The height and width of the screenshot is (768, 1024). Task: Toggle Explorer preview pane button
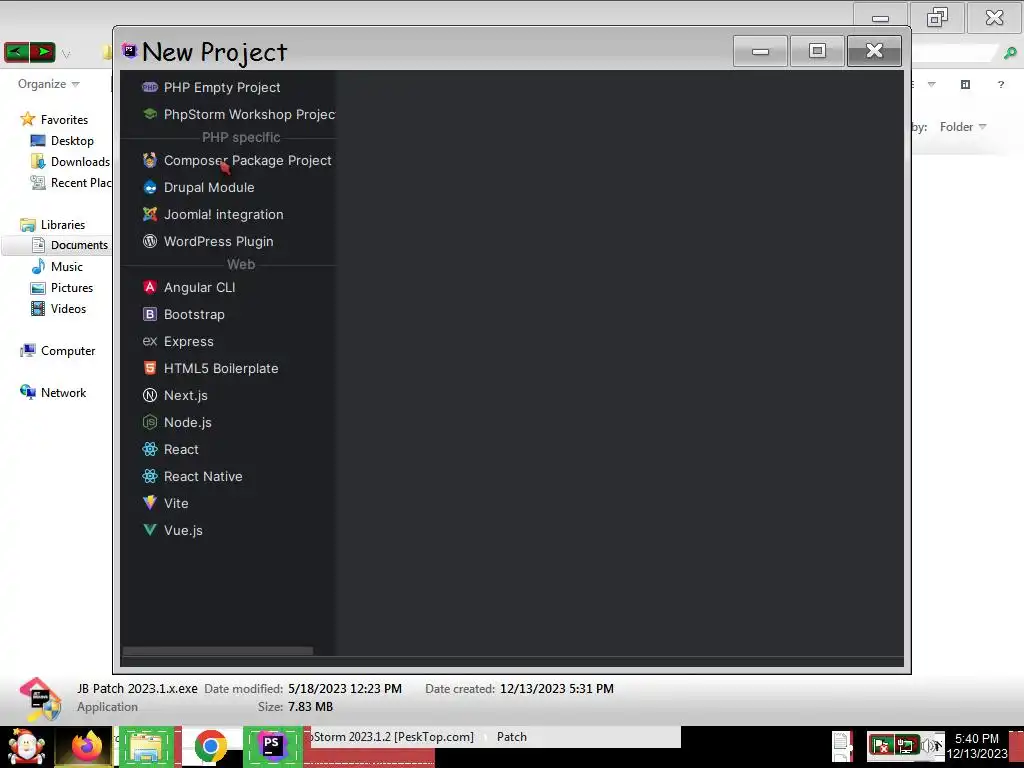tap(965, 84)
